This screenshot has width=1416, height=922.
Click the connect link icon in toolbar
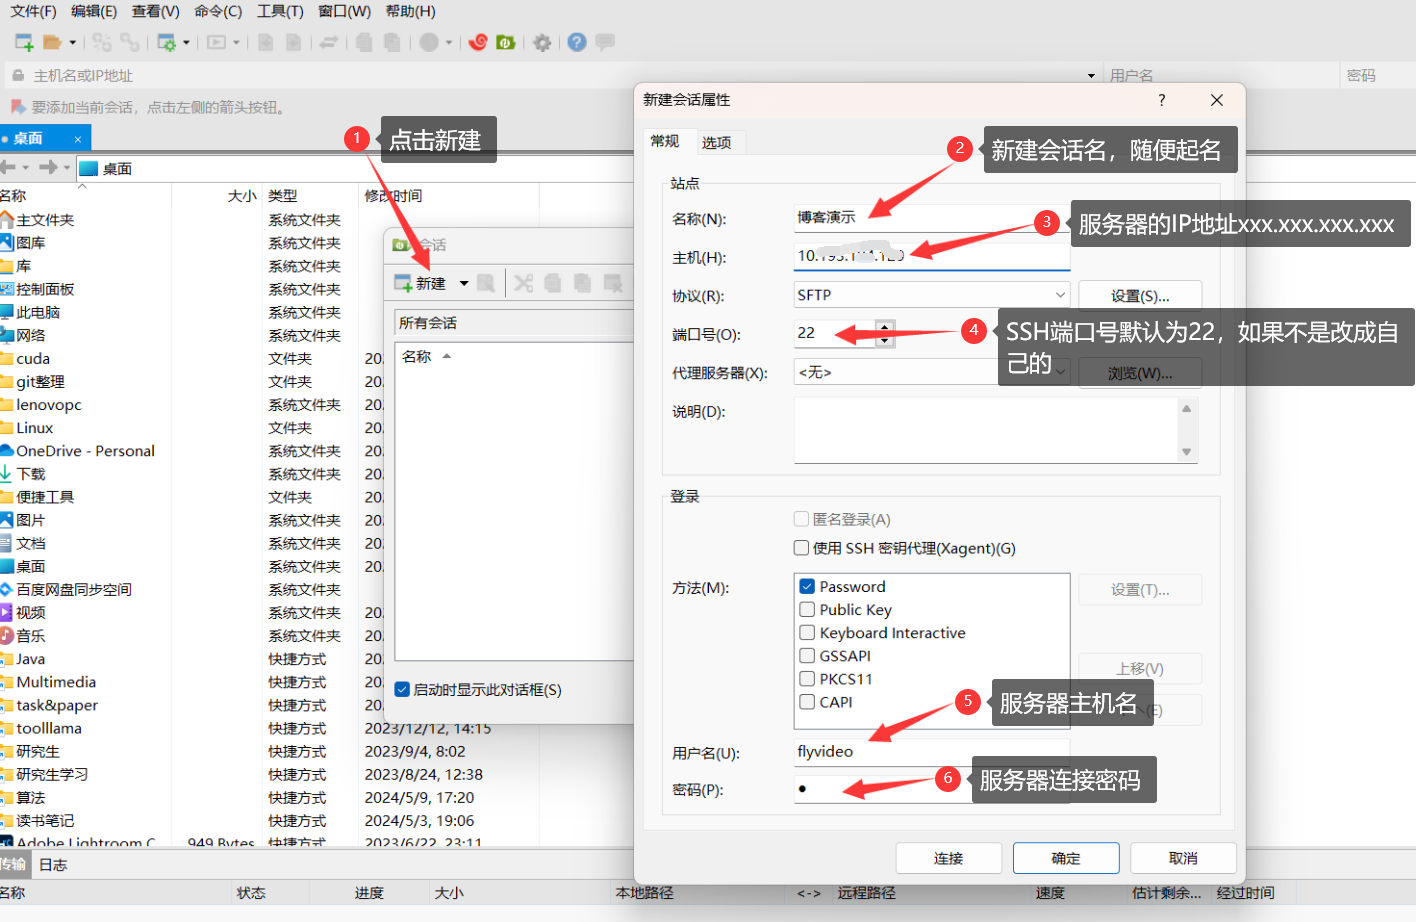click(x=101, y=42)
